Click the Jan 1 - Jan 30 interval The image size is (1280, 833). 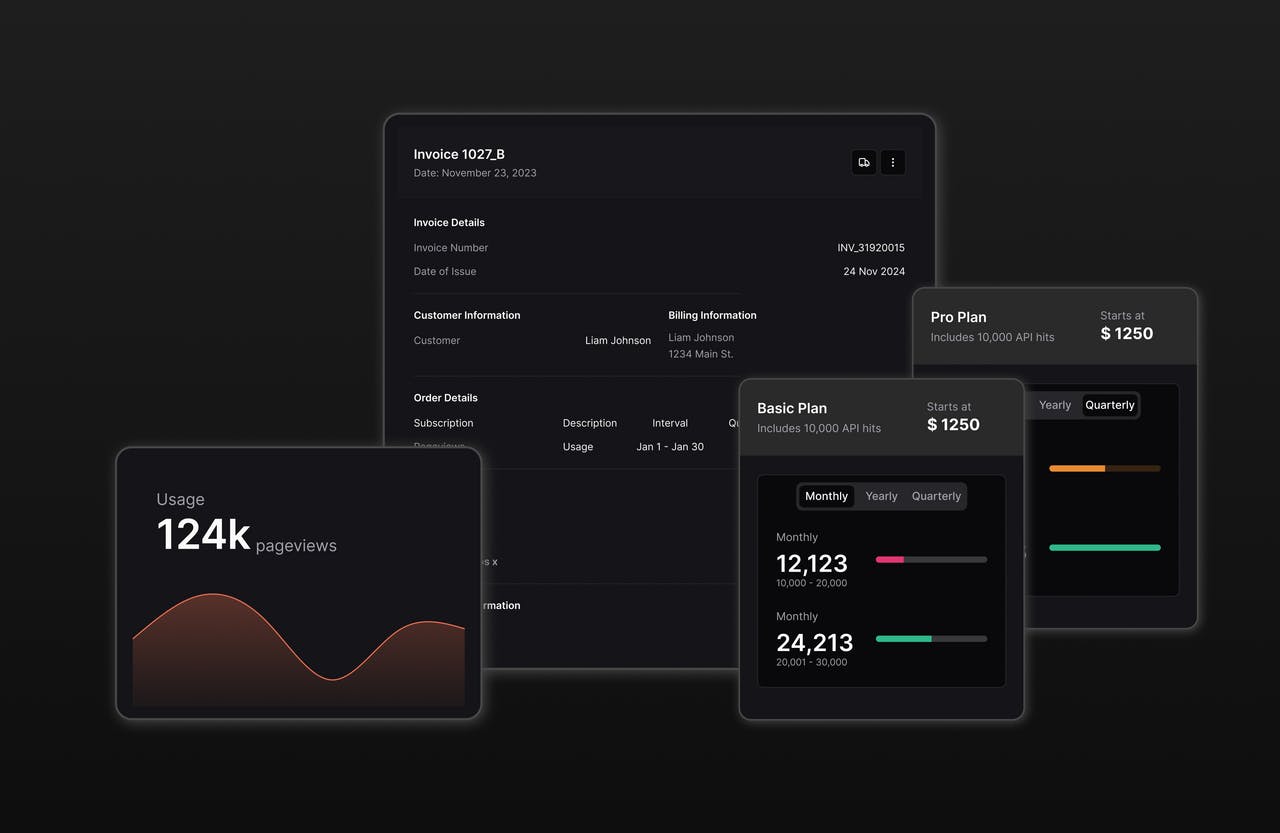670,447
